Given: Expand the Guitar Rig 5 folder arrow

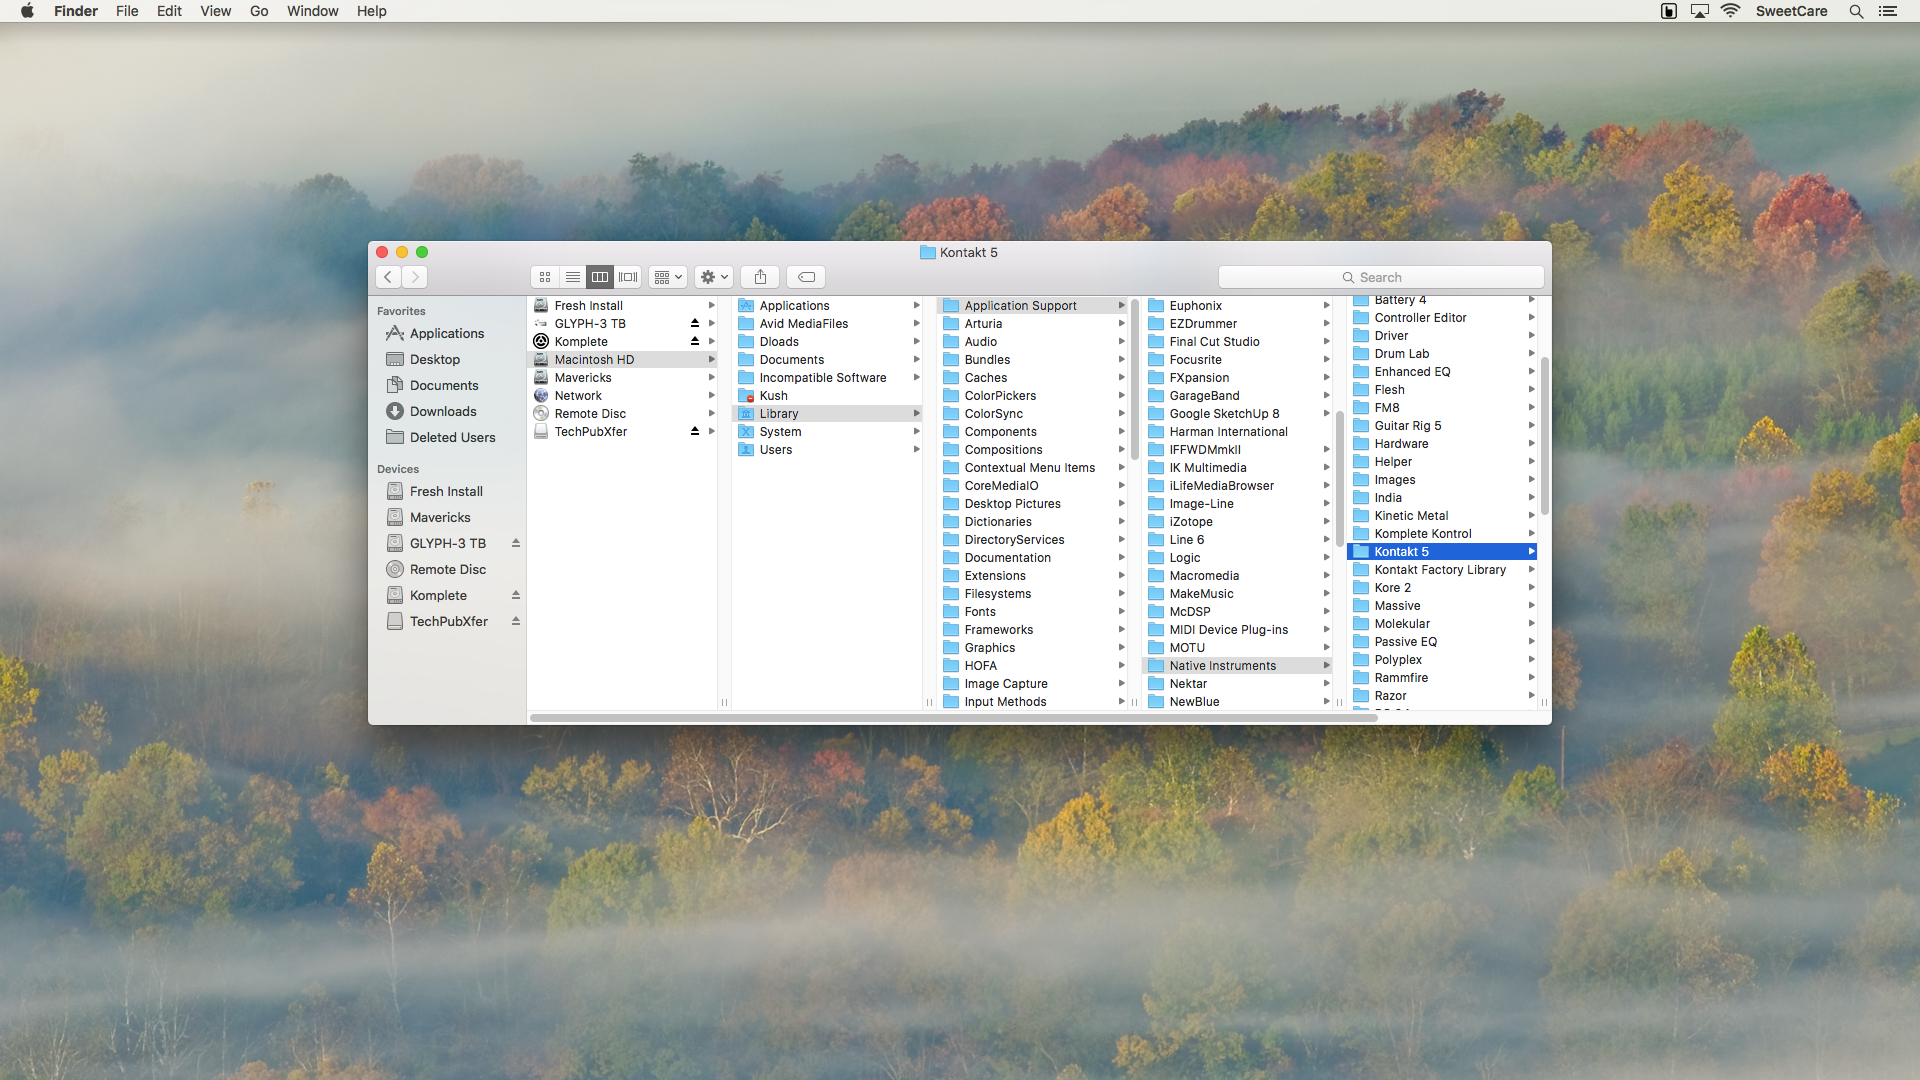Looking at the screenshot, I should coord(1531,426).
